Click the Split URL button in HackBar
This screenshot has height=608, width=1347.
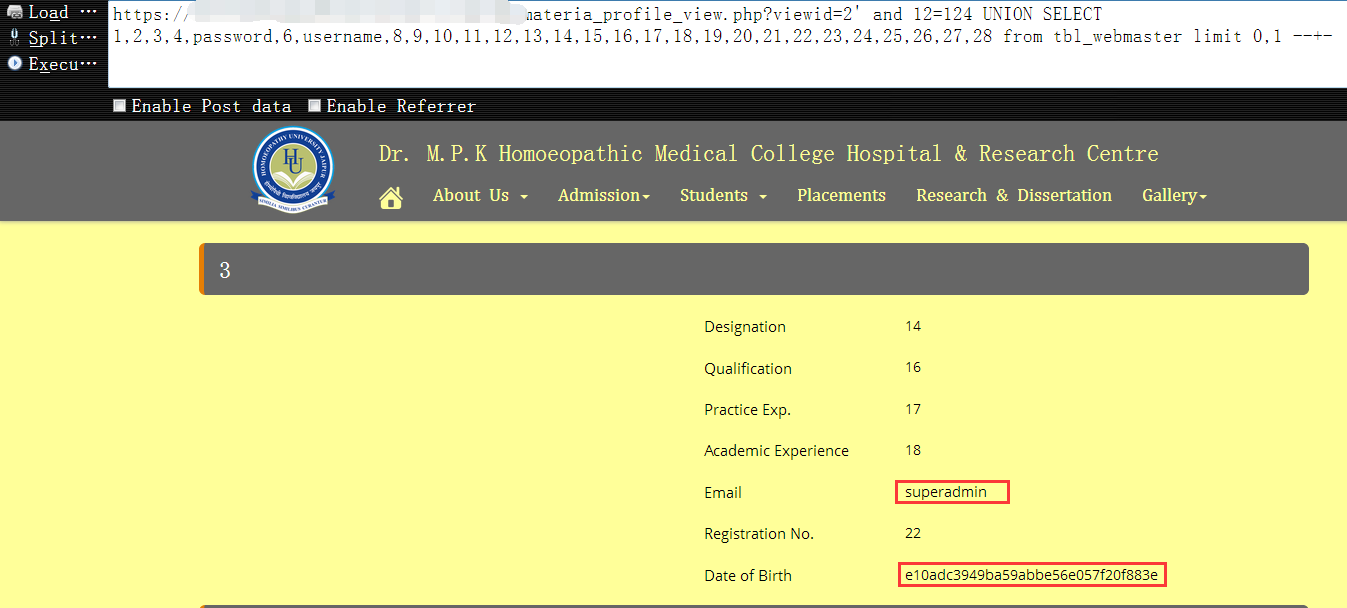point(53,38)
